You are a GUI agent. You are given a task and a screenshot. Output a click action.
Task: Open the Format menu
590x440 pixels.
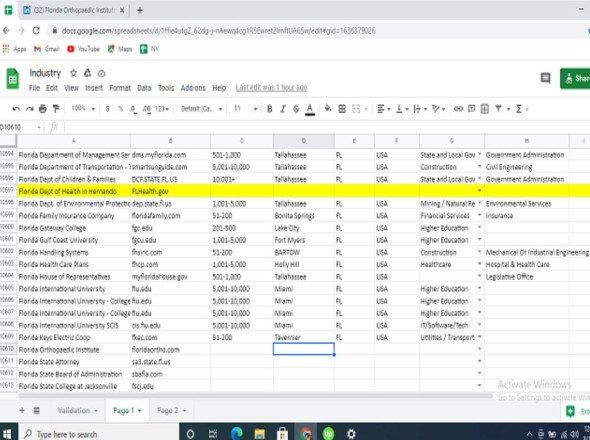120,88
